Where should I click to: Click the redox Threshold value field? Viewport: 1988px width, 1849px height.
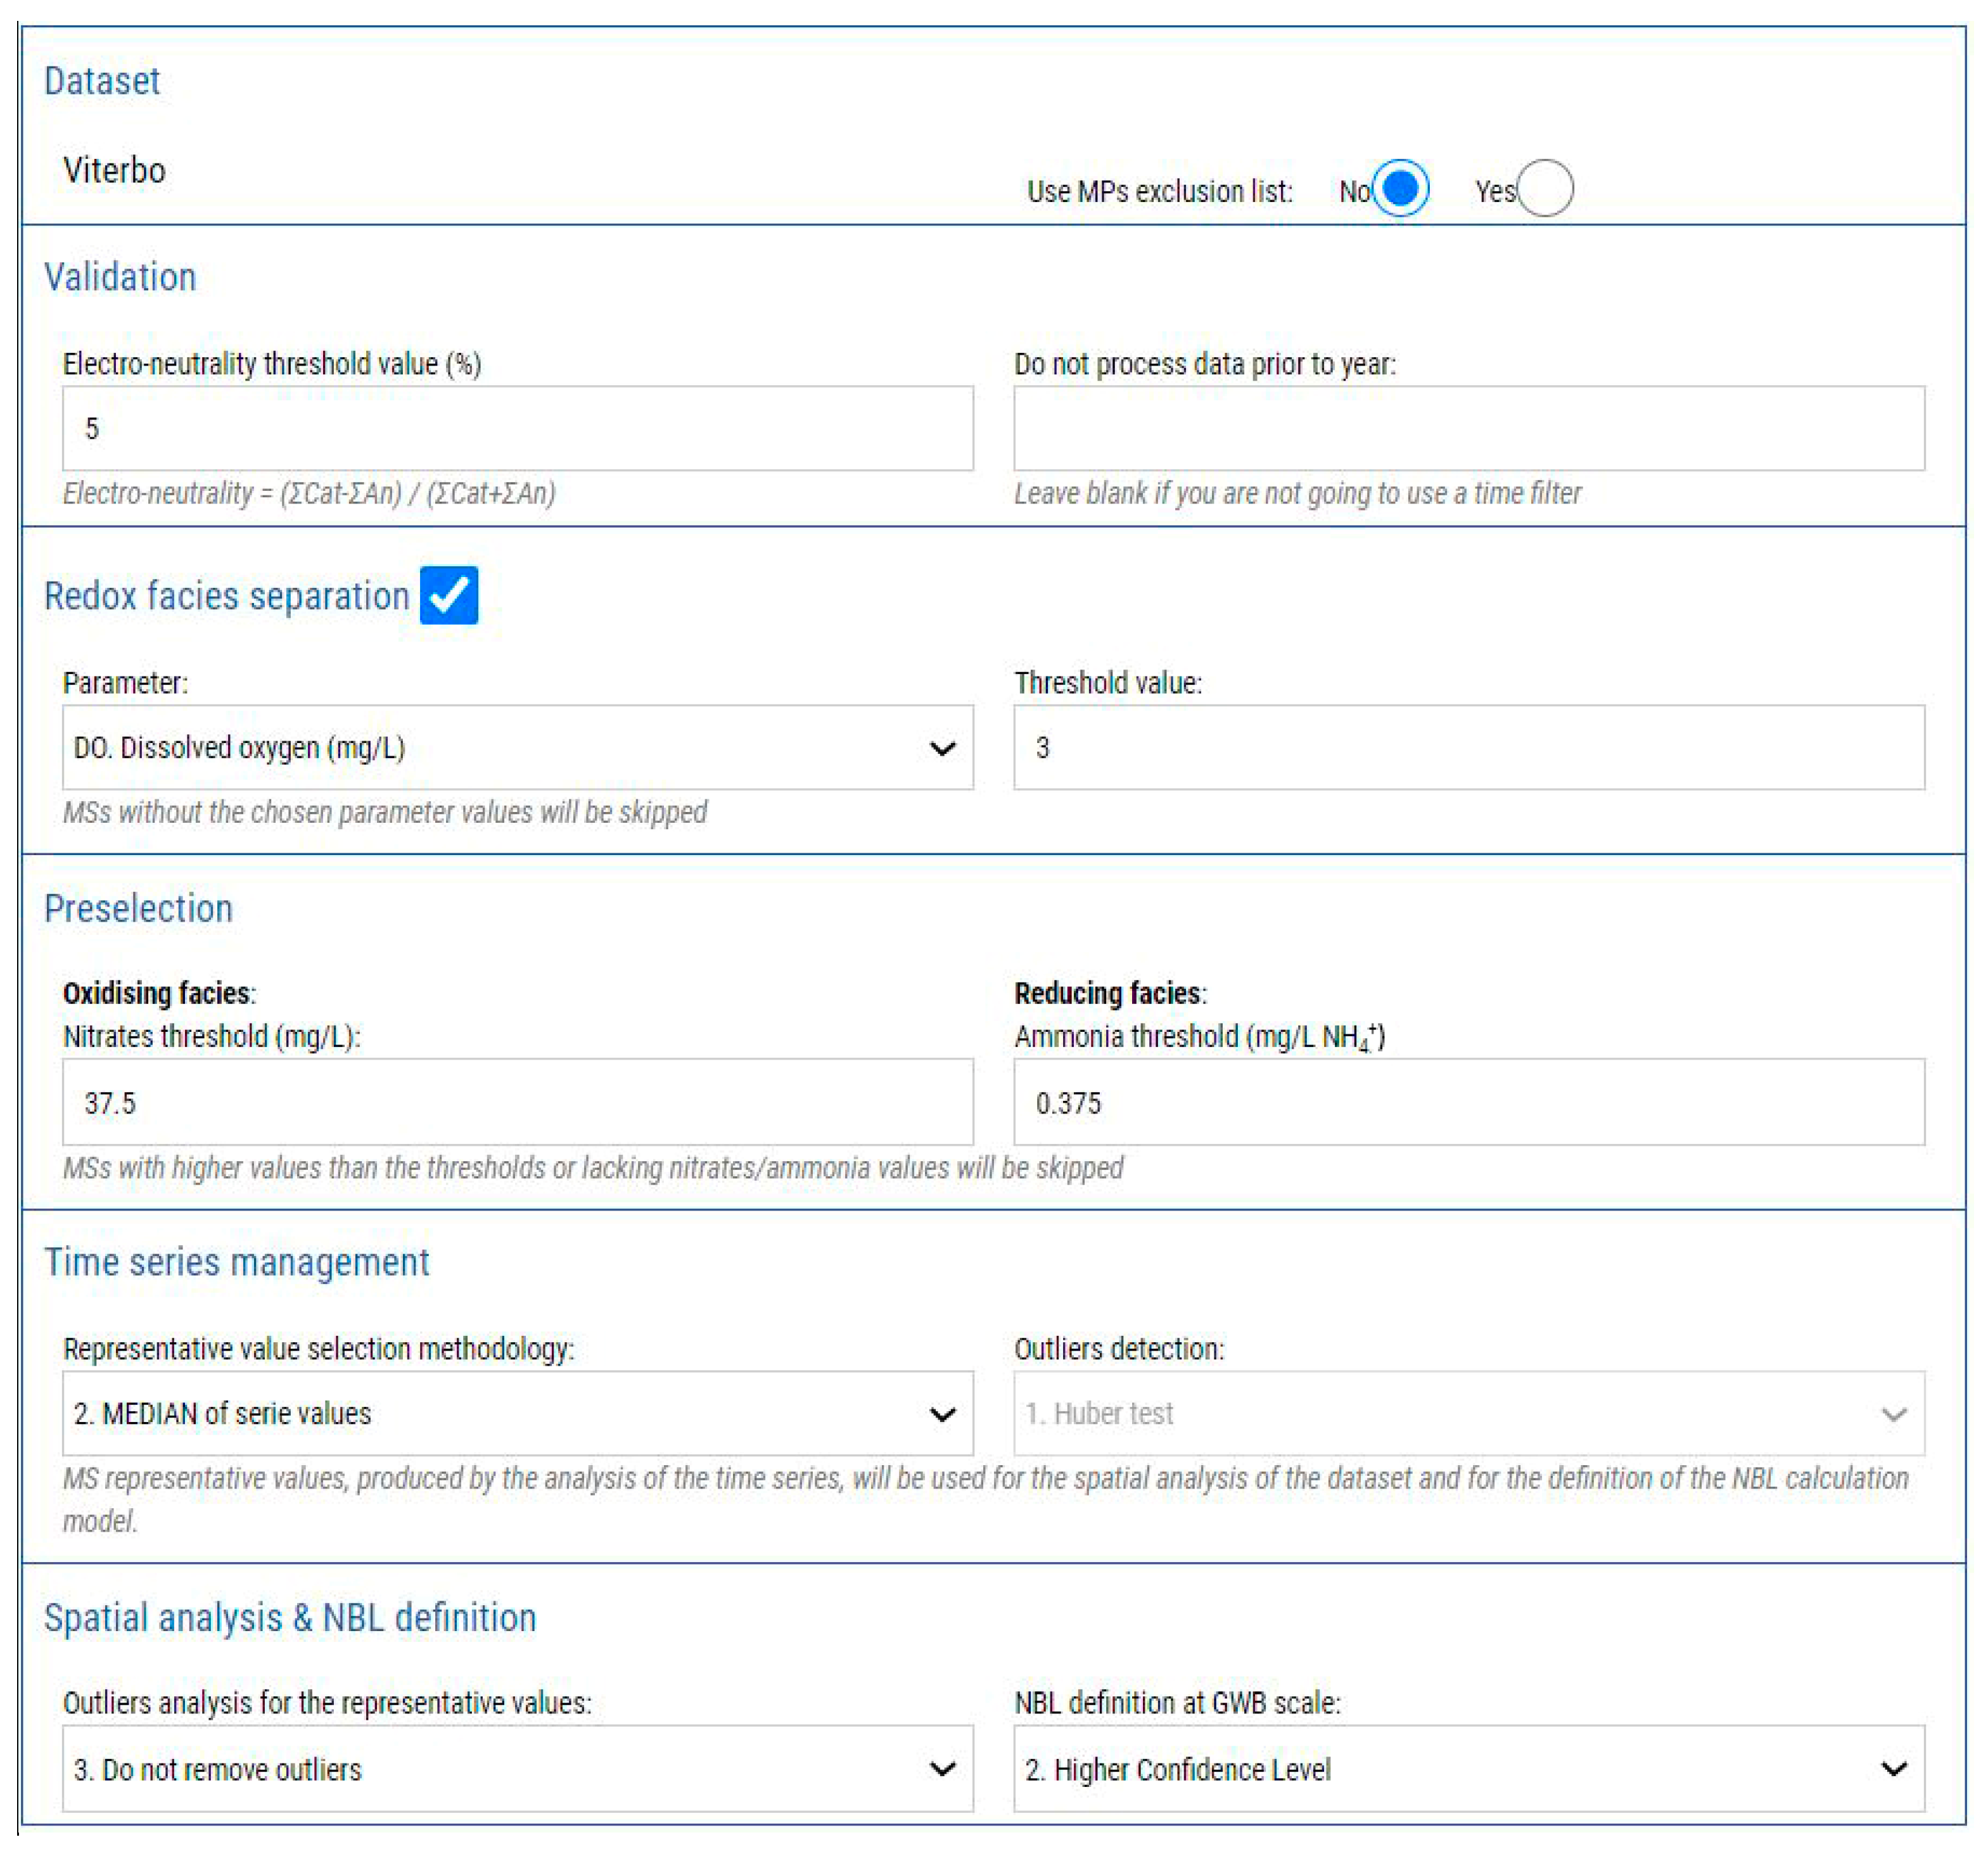[x=1468, y=748]
